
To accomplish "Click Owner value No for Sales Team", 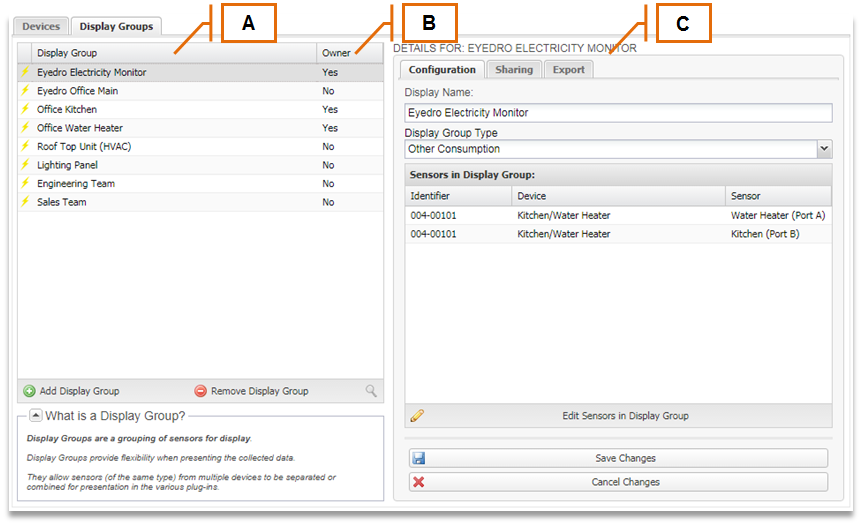I will (328, 202).
